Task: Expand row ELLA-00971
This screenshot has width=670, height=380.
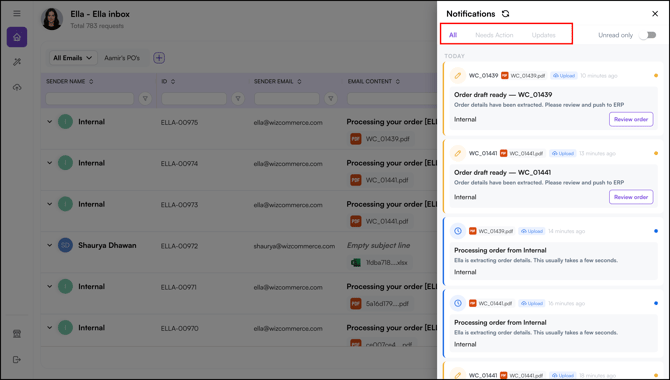Action: coord(50,286)
